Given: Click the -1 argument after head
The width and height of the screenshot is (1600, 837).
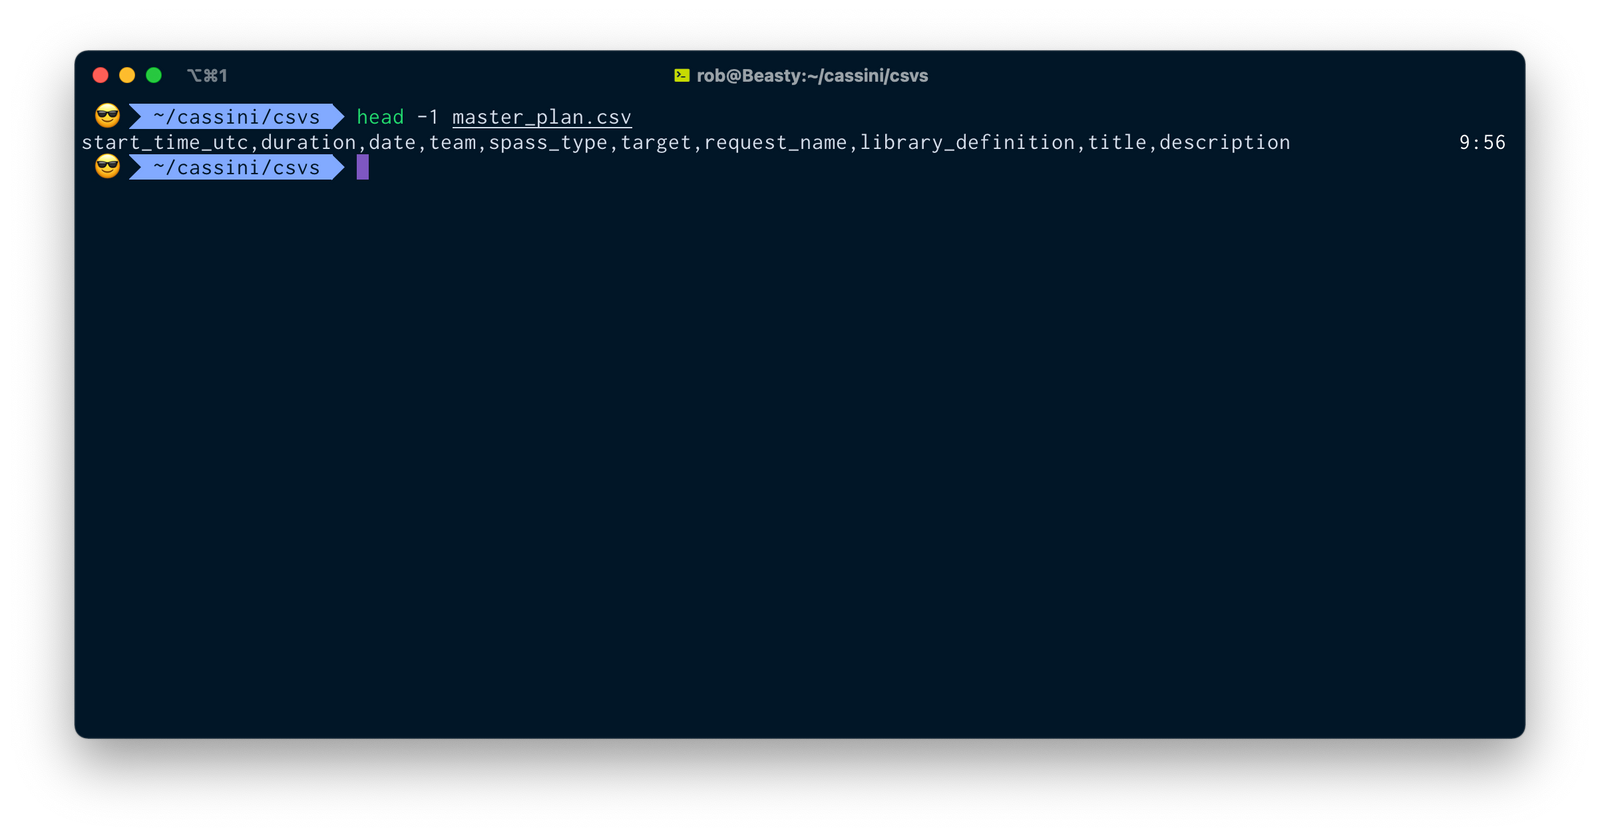Looking at the screenshot, I should [427, 117].
